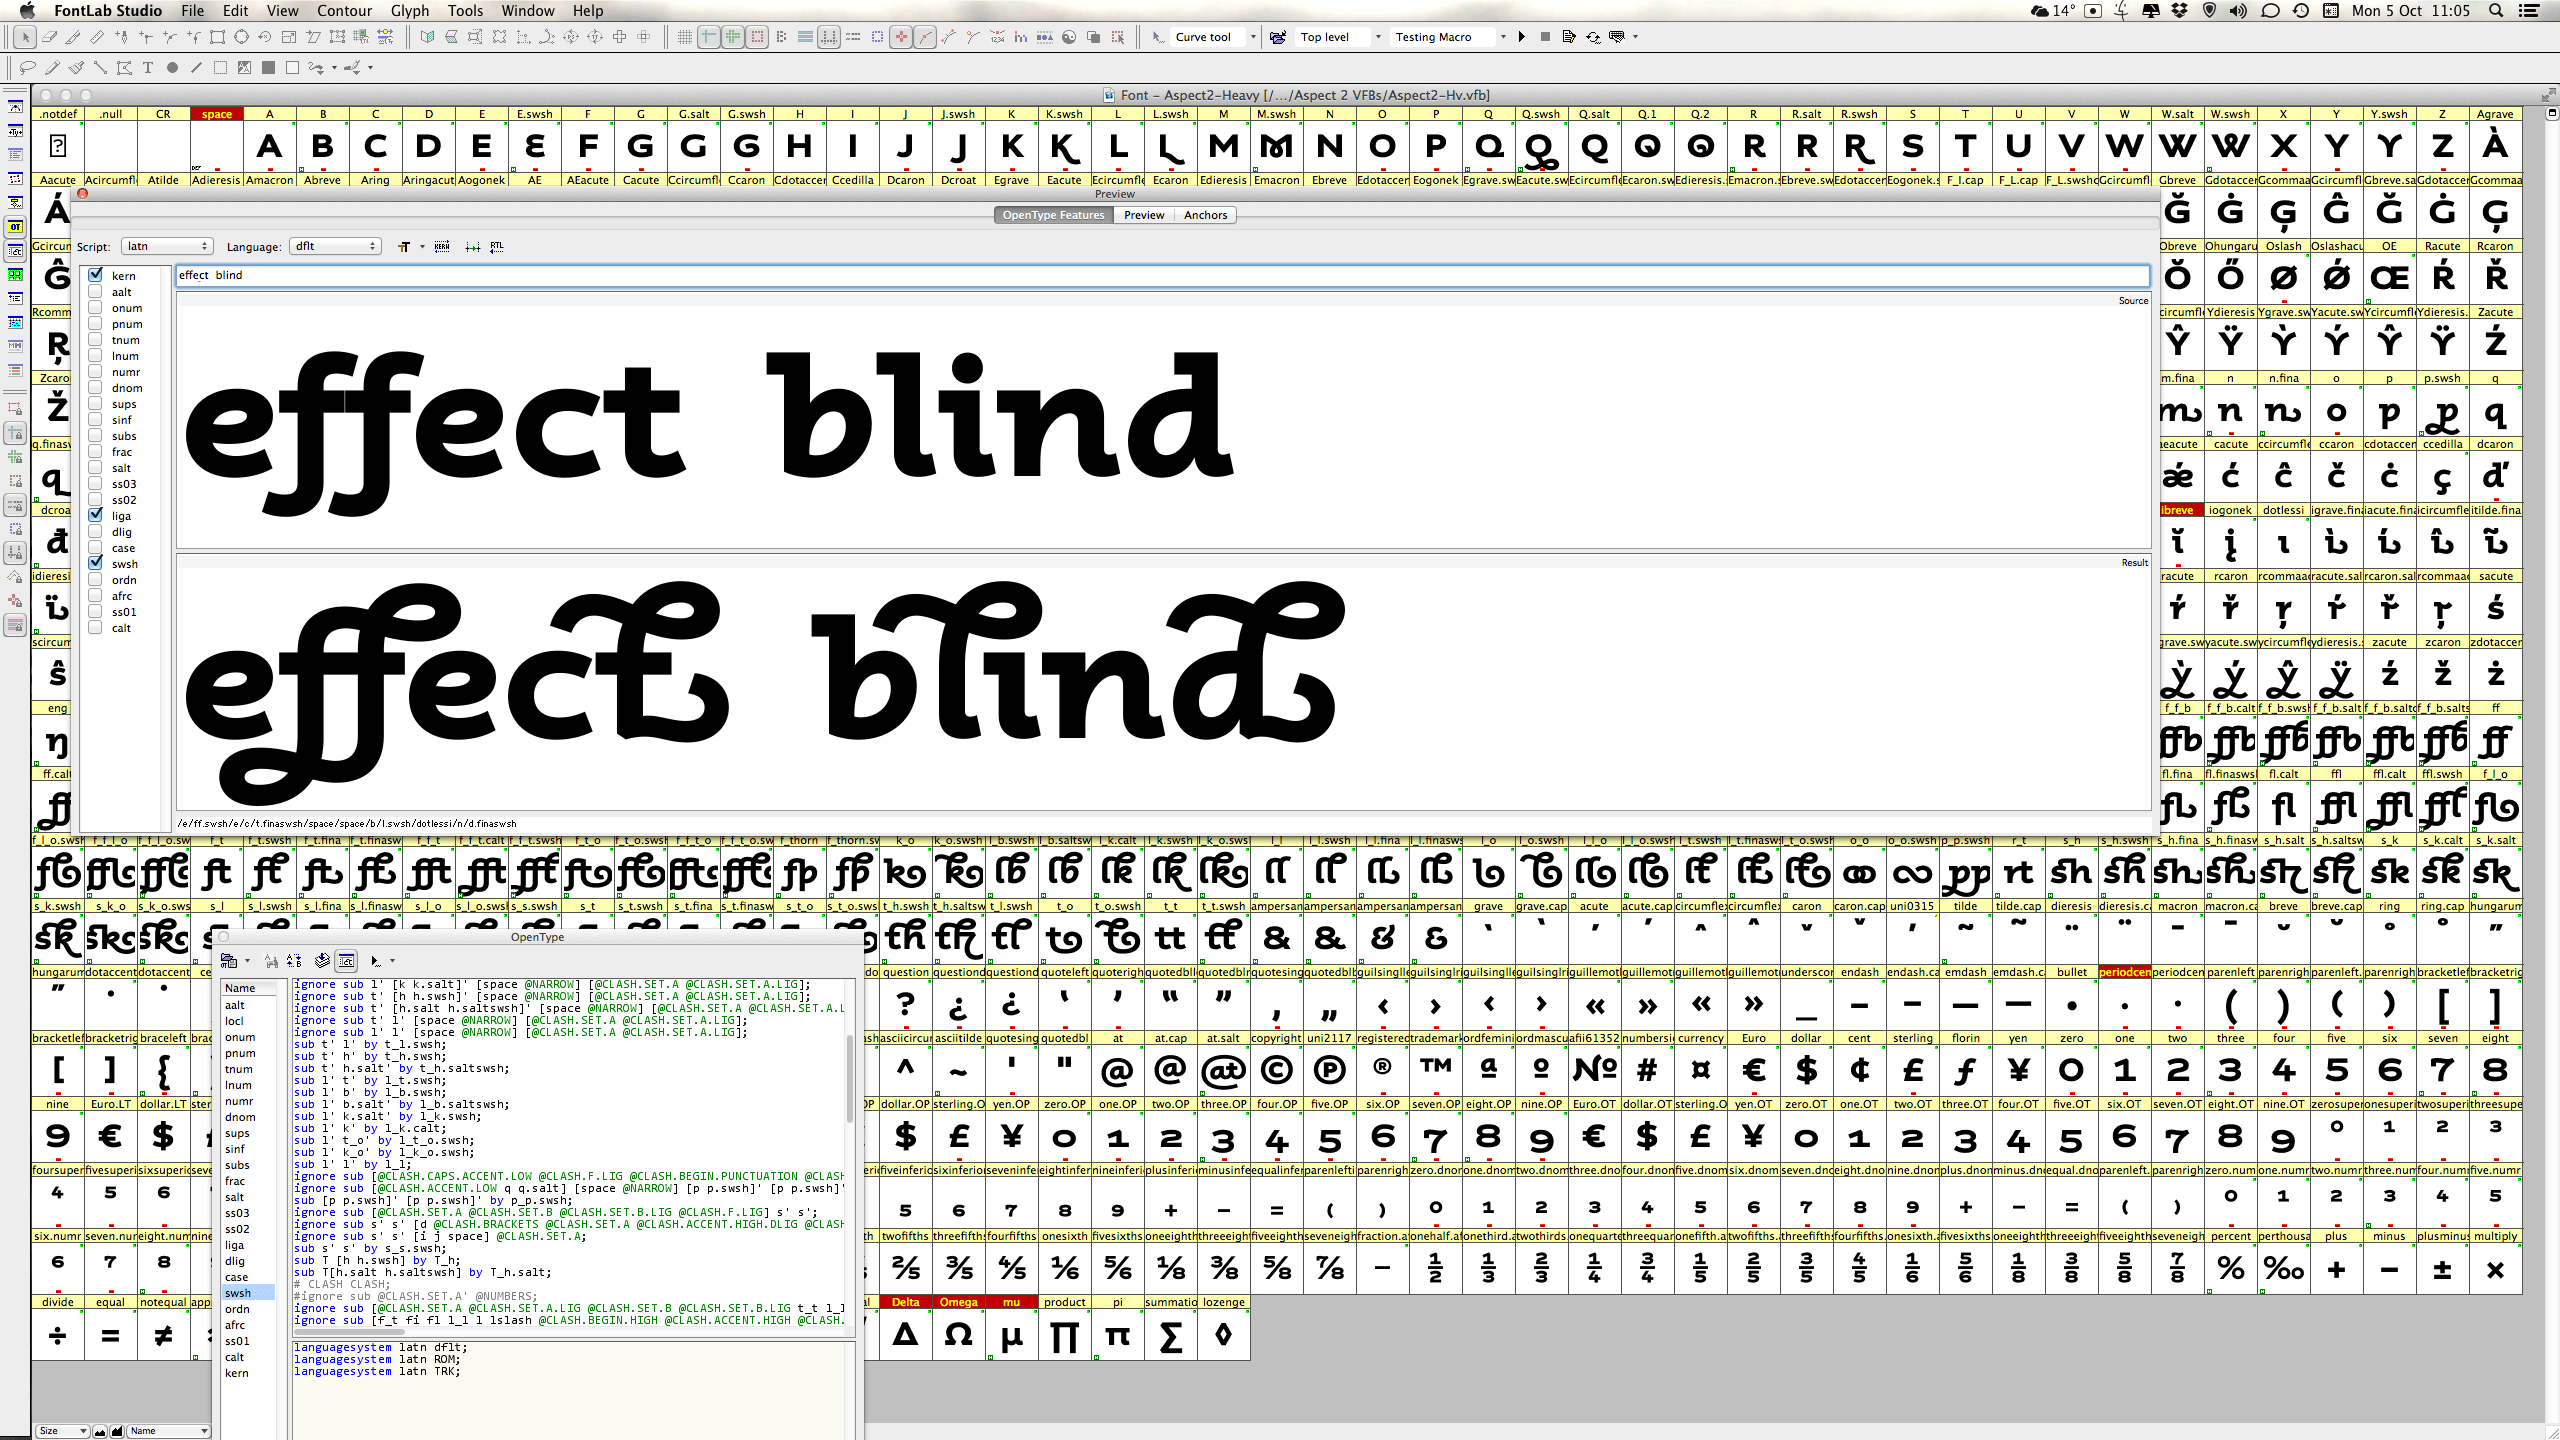Select the Text tool in the second toolbar row
This screenshot has height=1440, width=2560.
click(x=148, y=67)
